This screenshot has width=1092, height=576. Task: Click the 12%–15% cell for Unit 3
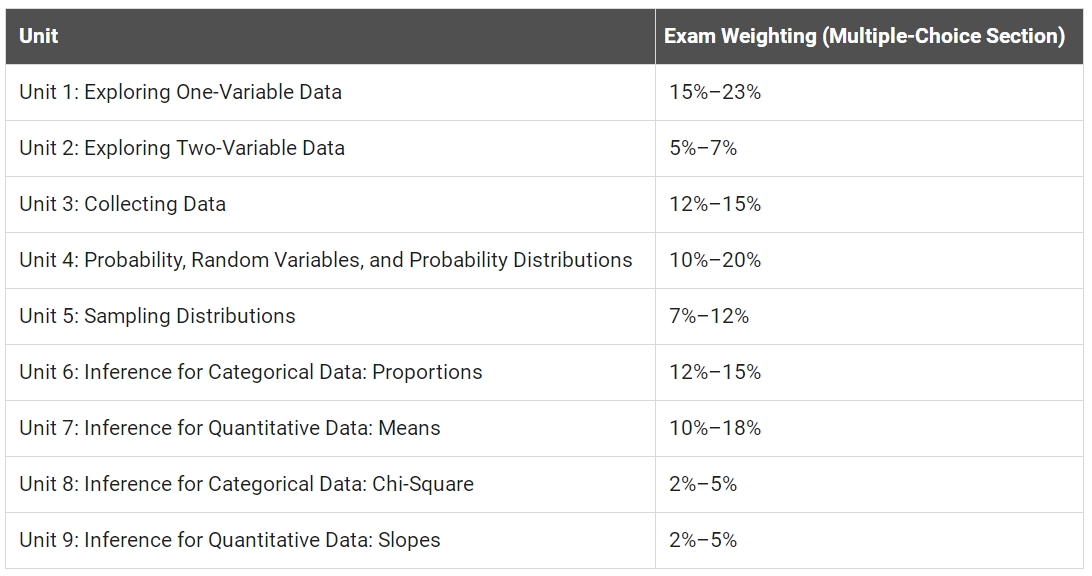(715, 204)
